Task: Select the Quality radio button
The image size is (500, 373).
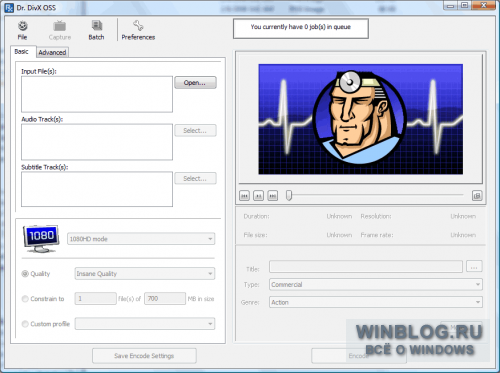Action: coord(25,274)
